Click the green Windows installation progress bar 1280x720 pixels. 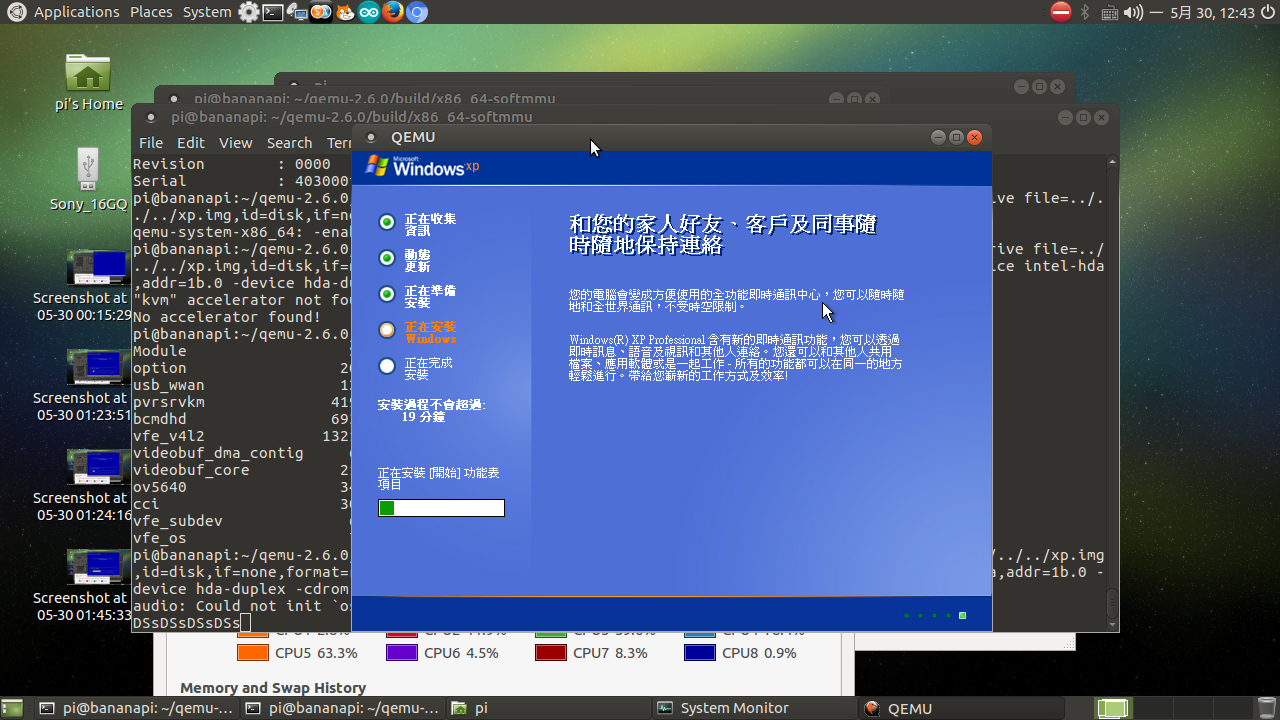441,508
